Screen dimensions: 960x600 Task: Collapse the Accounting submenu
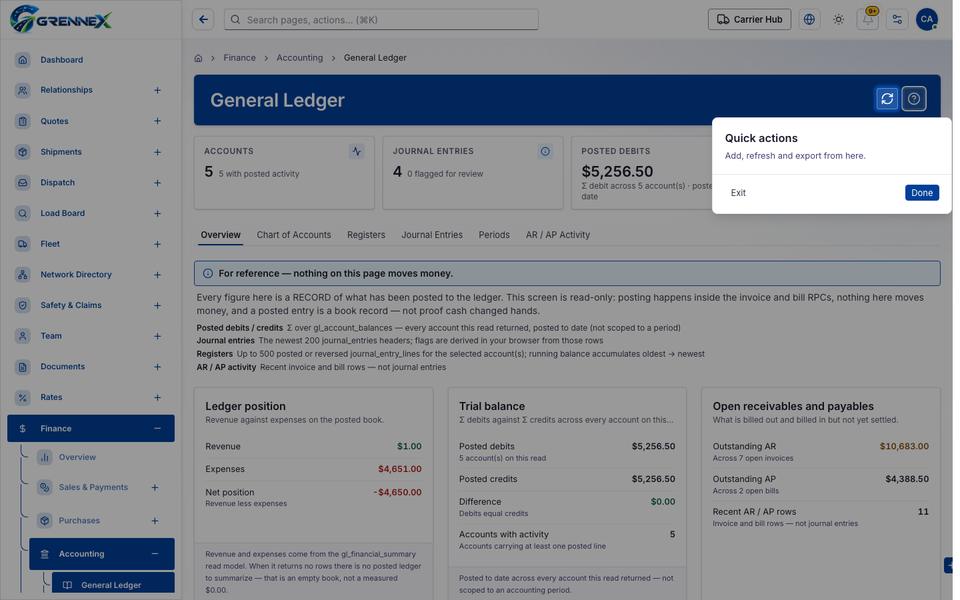point(155,553)
